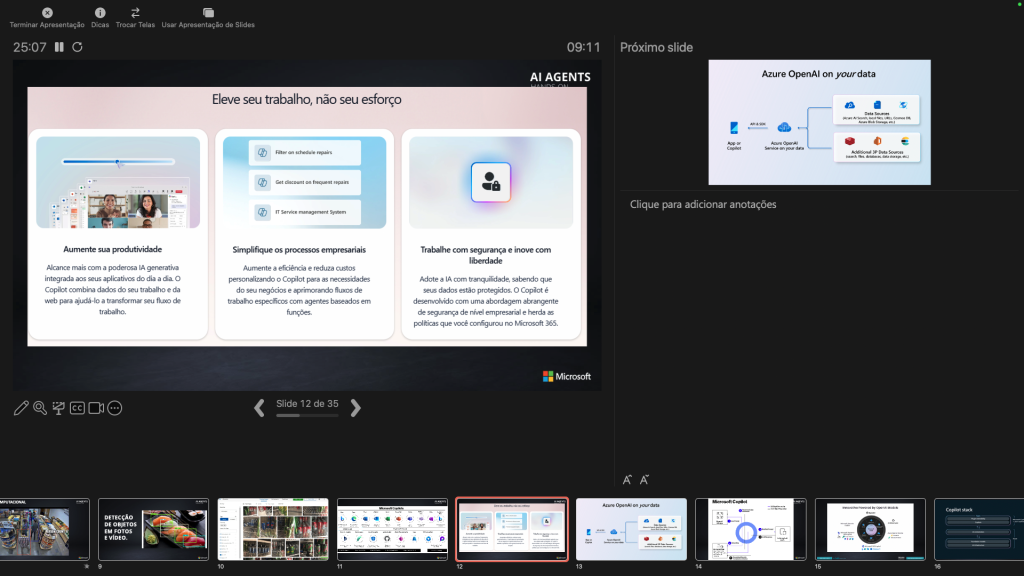This screenshot has width=1024, height=576.
Task: Pause the presentation timer
Action: pos(59,47)
